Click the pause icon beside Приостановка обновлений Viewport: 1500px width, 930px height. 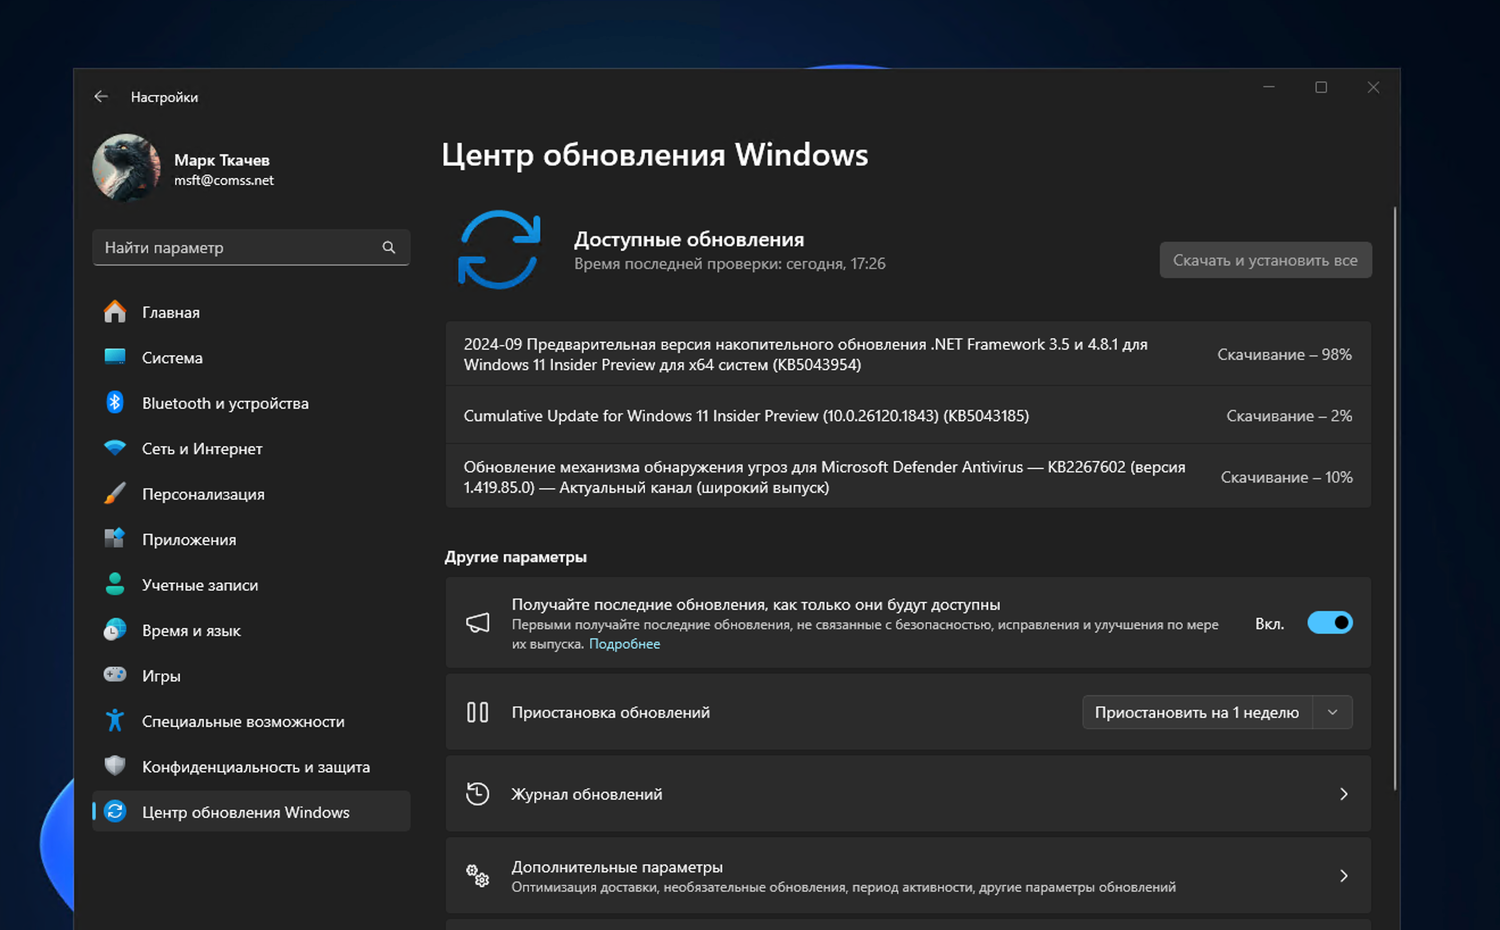pos(478,712)
